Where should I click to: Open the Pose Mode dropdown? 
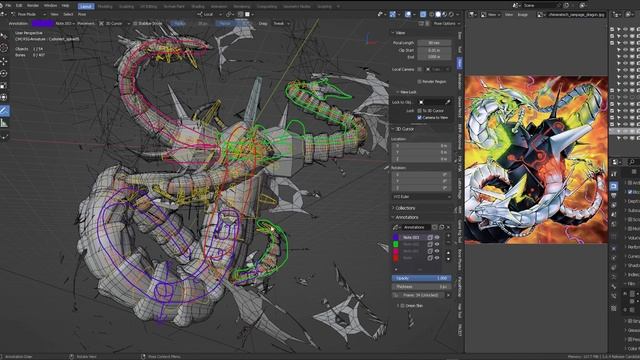(x=29, y=14)
